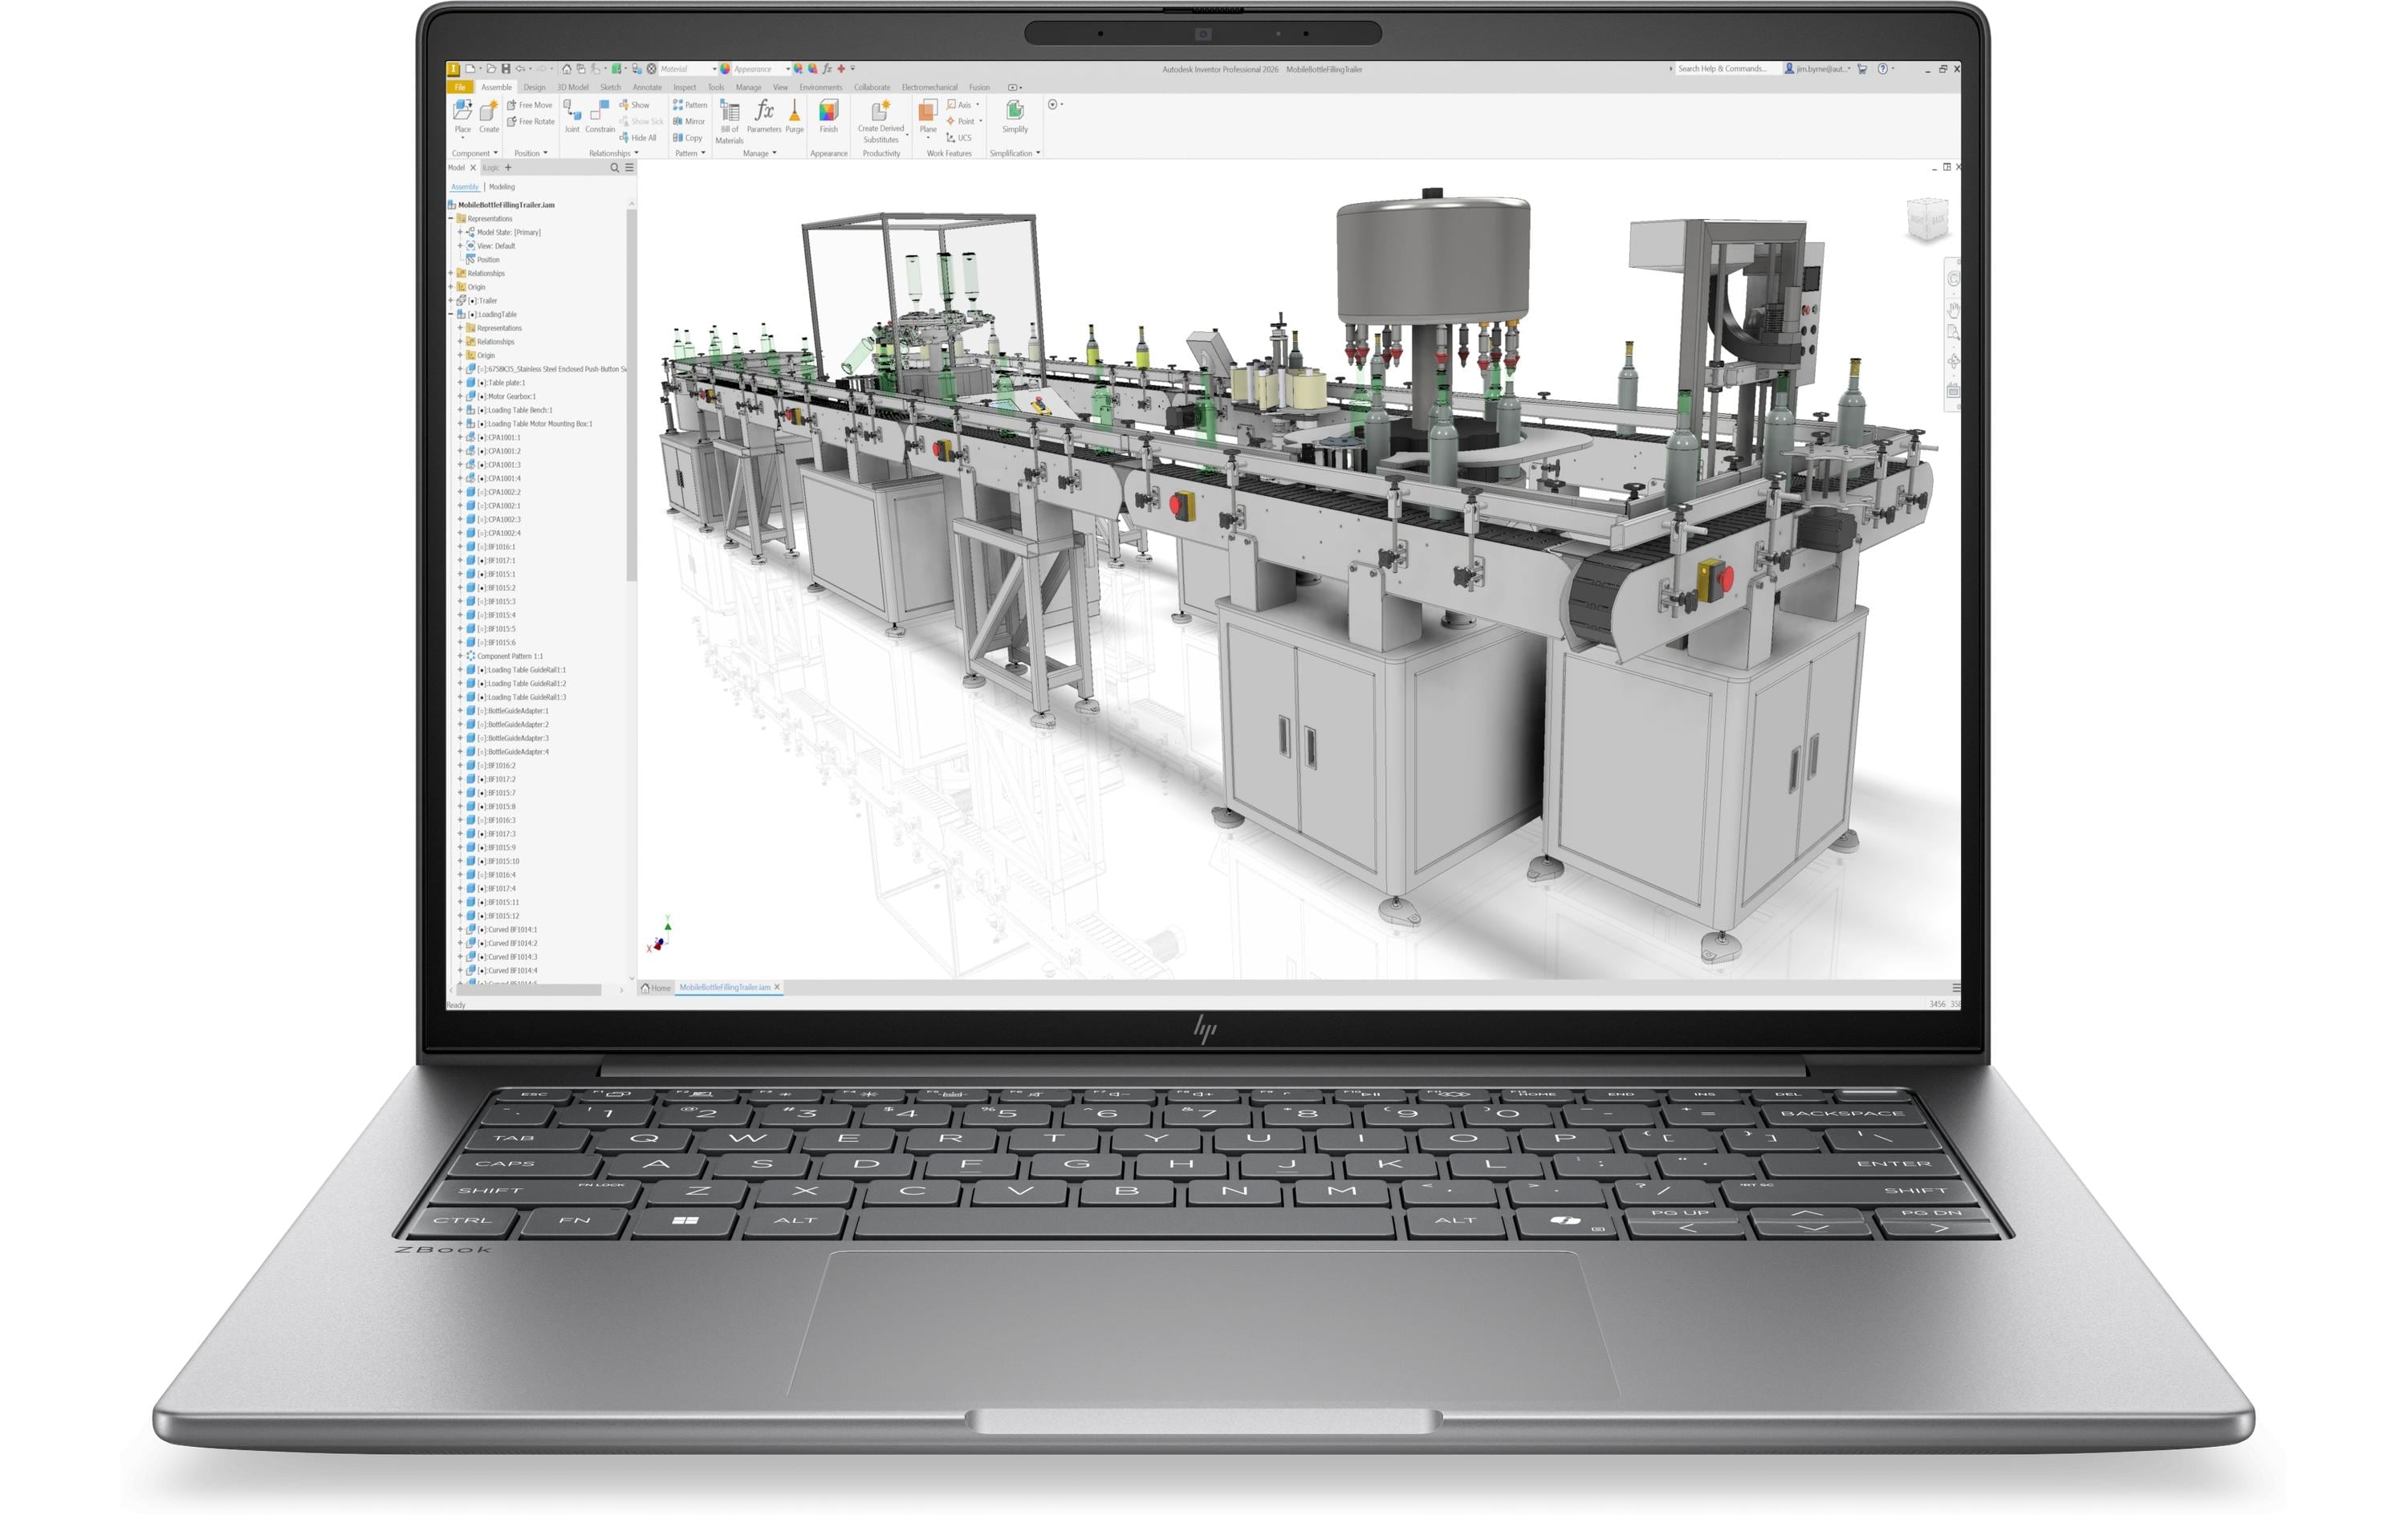Switch to the Collaborate ribbon tab
Viewport: 2408px width, 1515px height.
point(871,87)
